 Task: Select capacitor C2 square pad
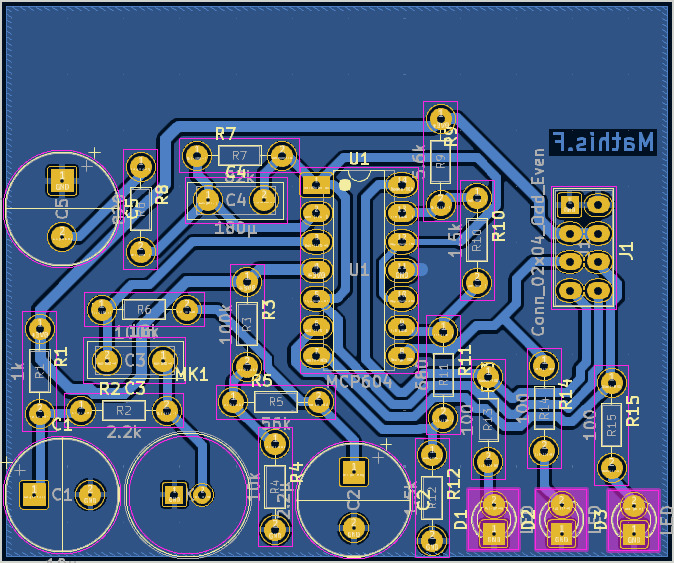(353, 471)
